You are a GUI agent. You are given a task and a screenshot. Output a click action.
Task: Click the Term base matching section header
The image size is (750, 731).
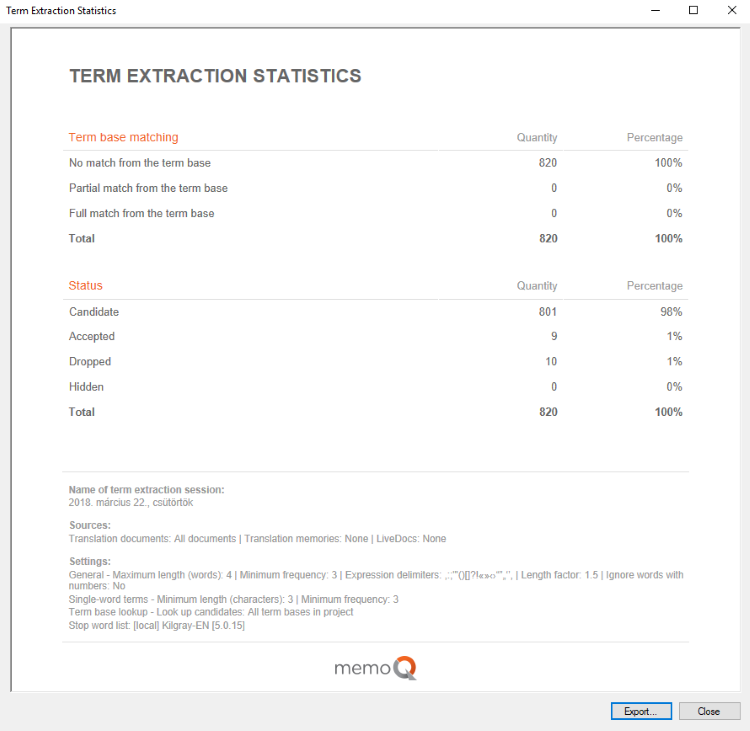pyautogui.click(x=123, y=137)
